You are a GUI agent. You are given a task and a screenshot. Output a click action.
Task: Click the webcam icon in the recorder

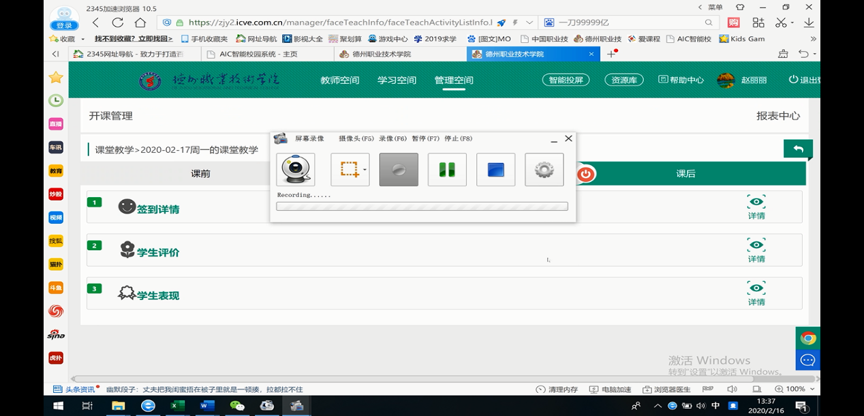(295, 170)
